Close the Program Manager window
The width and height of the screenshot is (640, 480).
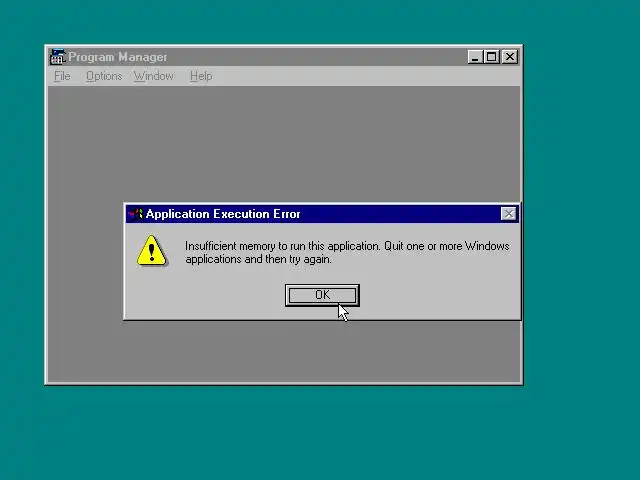[x=510, y=57]
